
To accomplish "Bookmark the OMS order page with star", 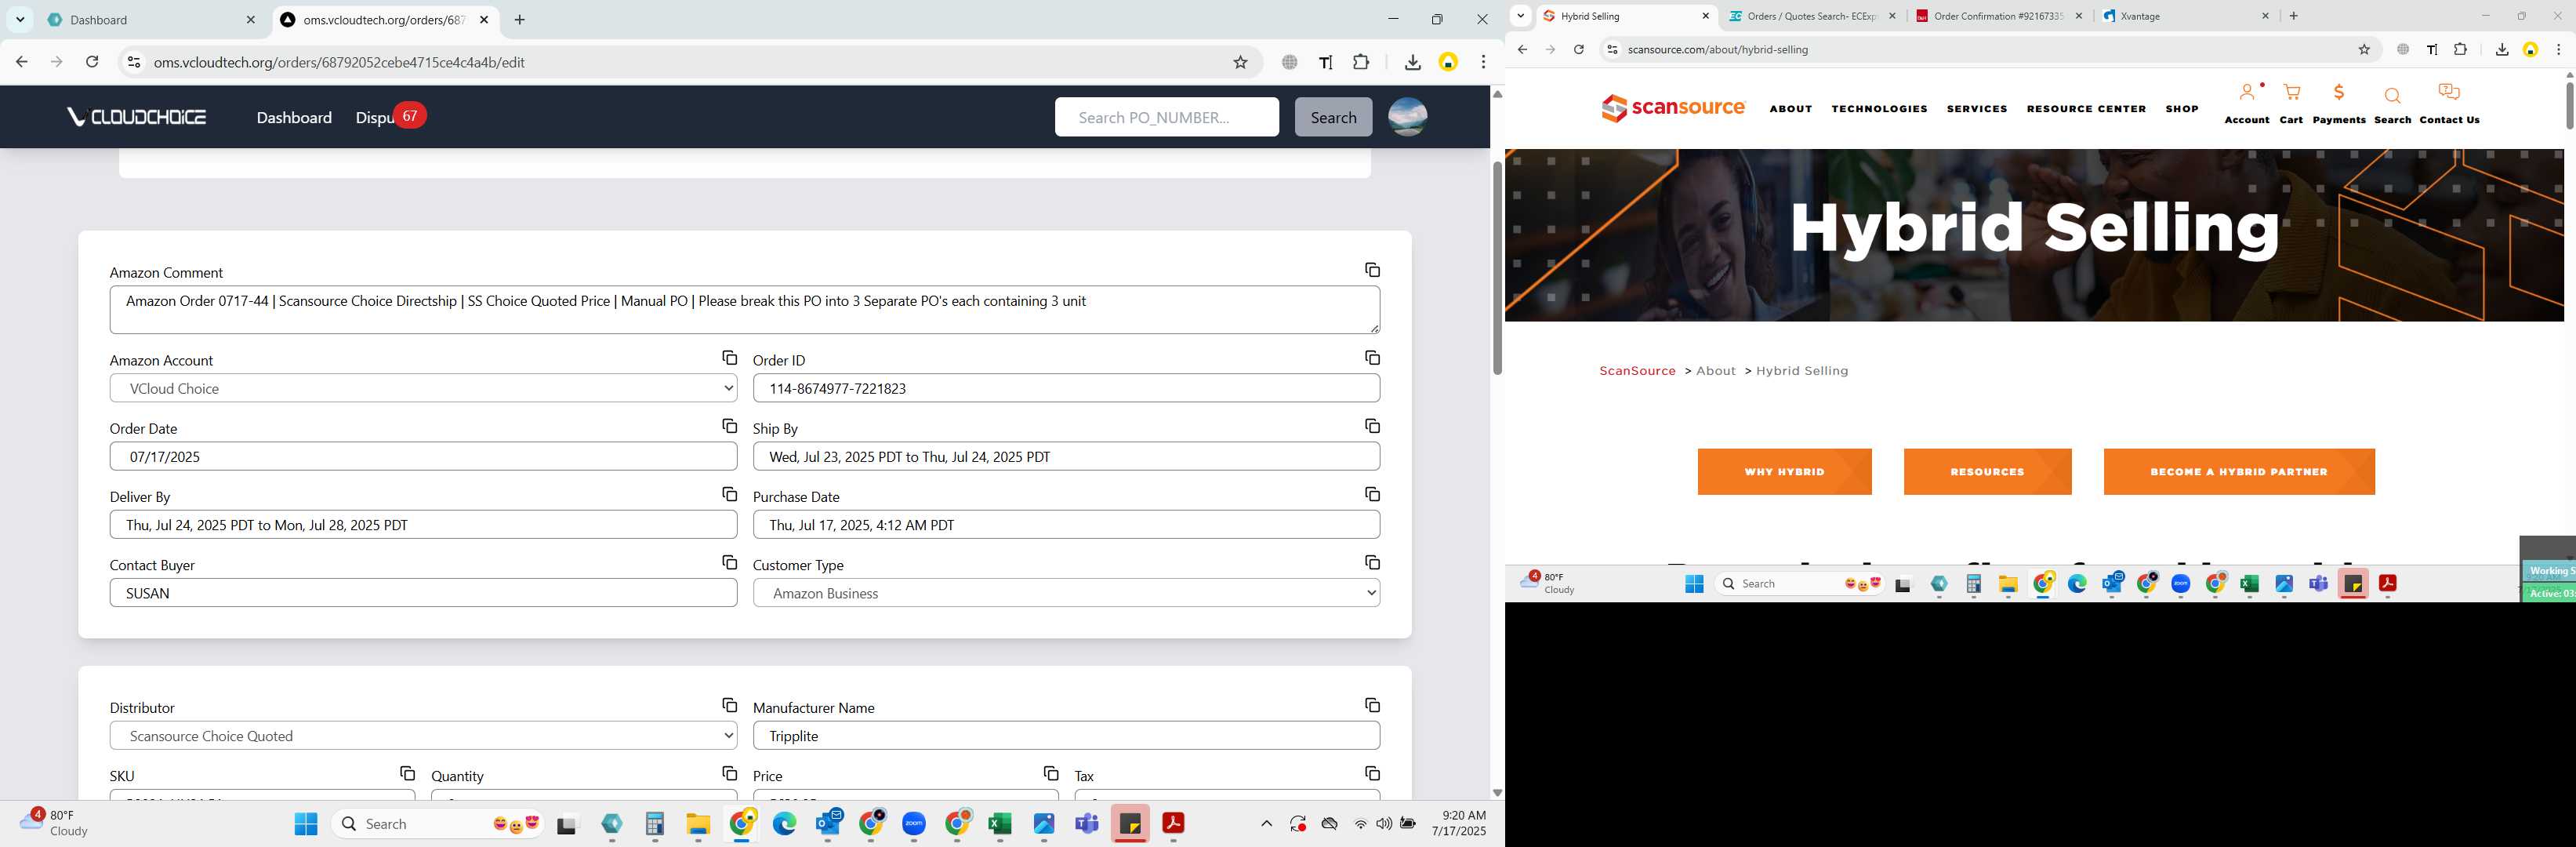I will tap(1240, 62).
